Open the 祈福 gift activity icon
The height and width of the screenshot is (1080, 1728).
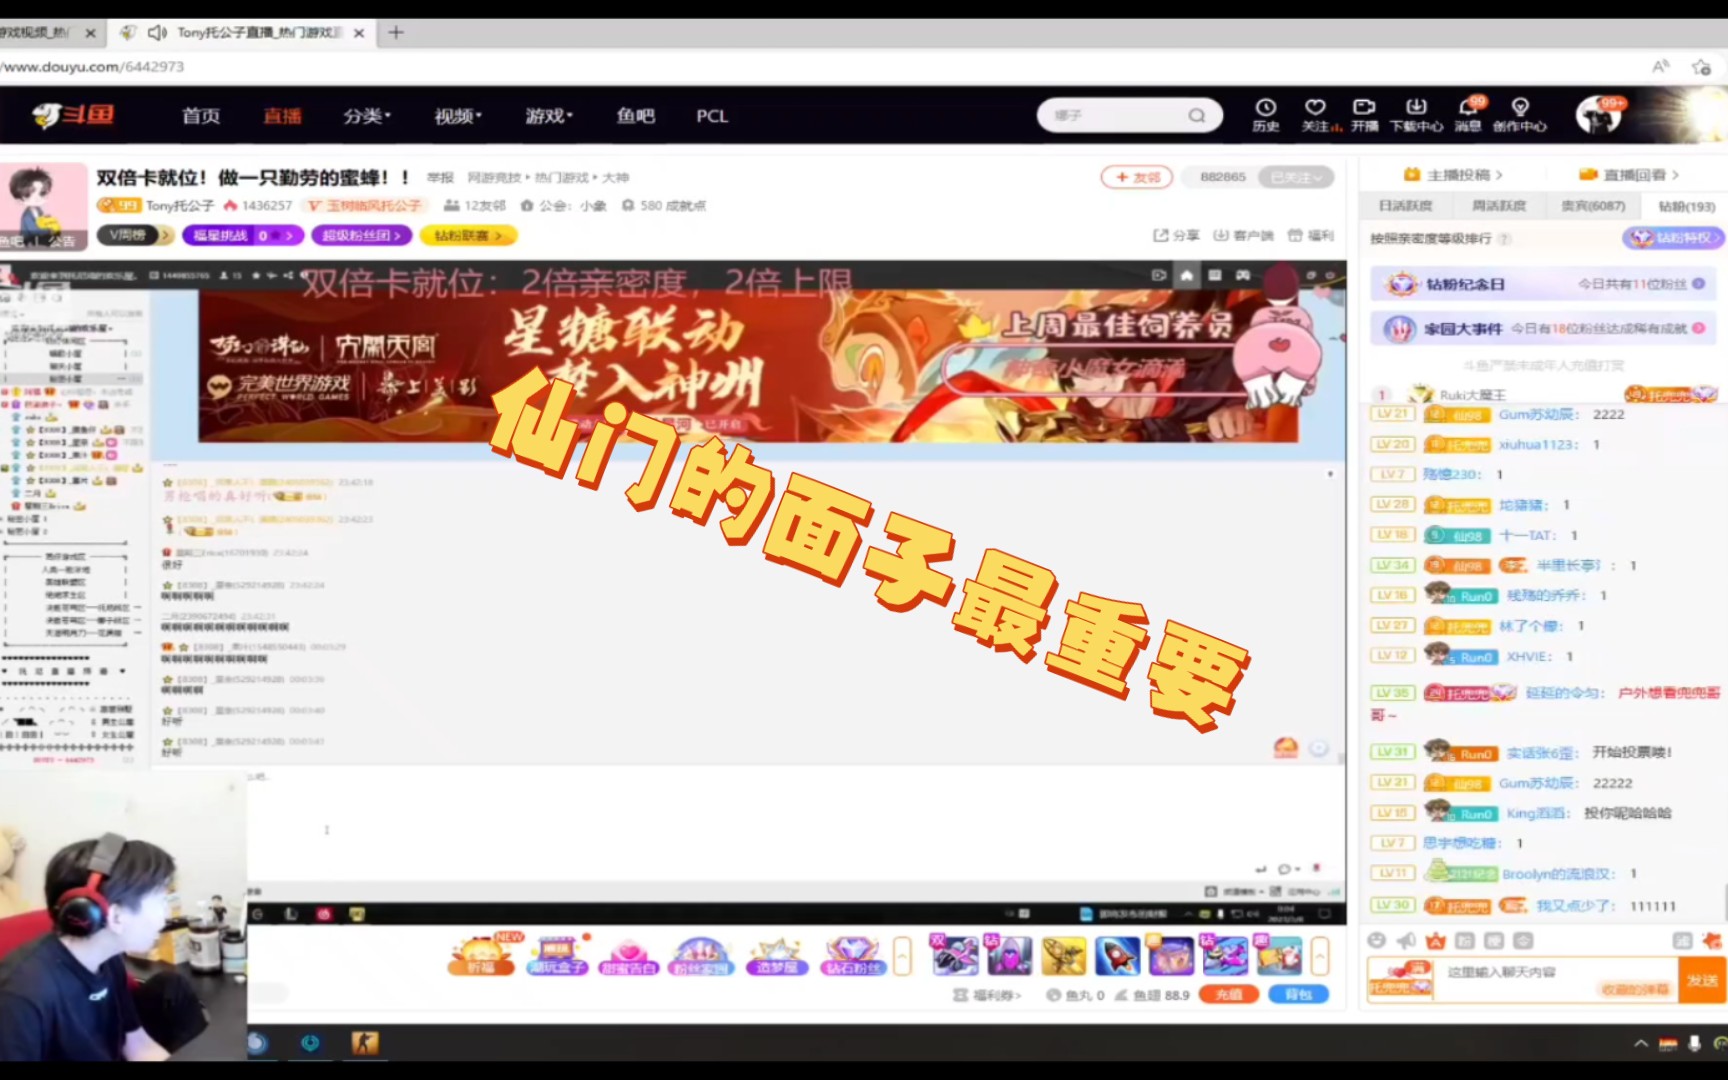tap(482, 955)
